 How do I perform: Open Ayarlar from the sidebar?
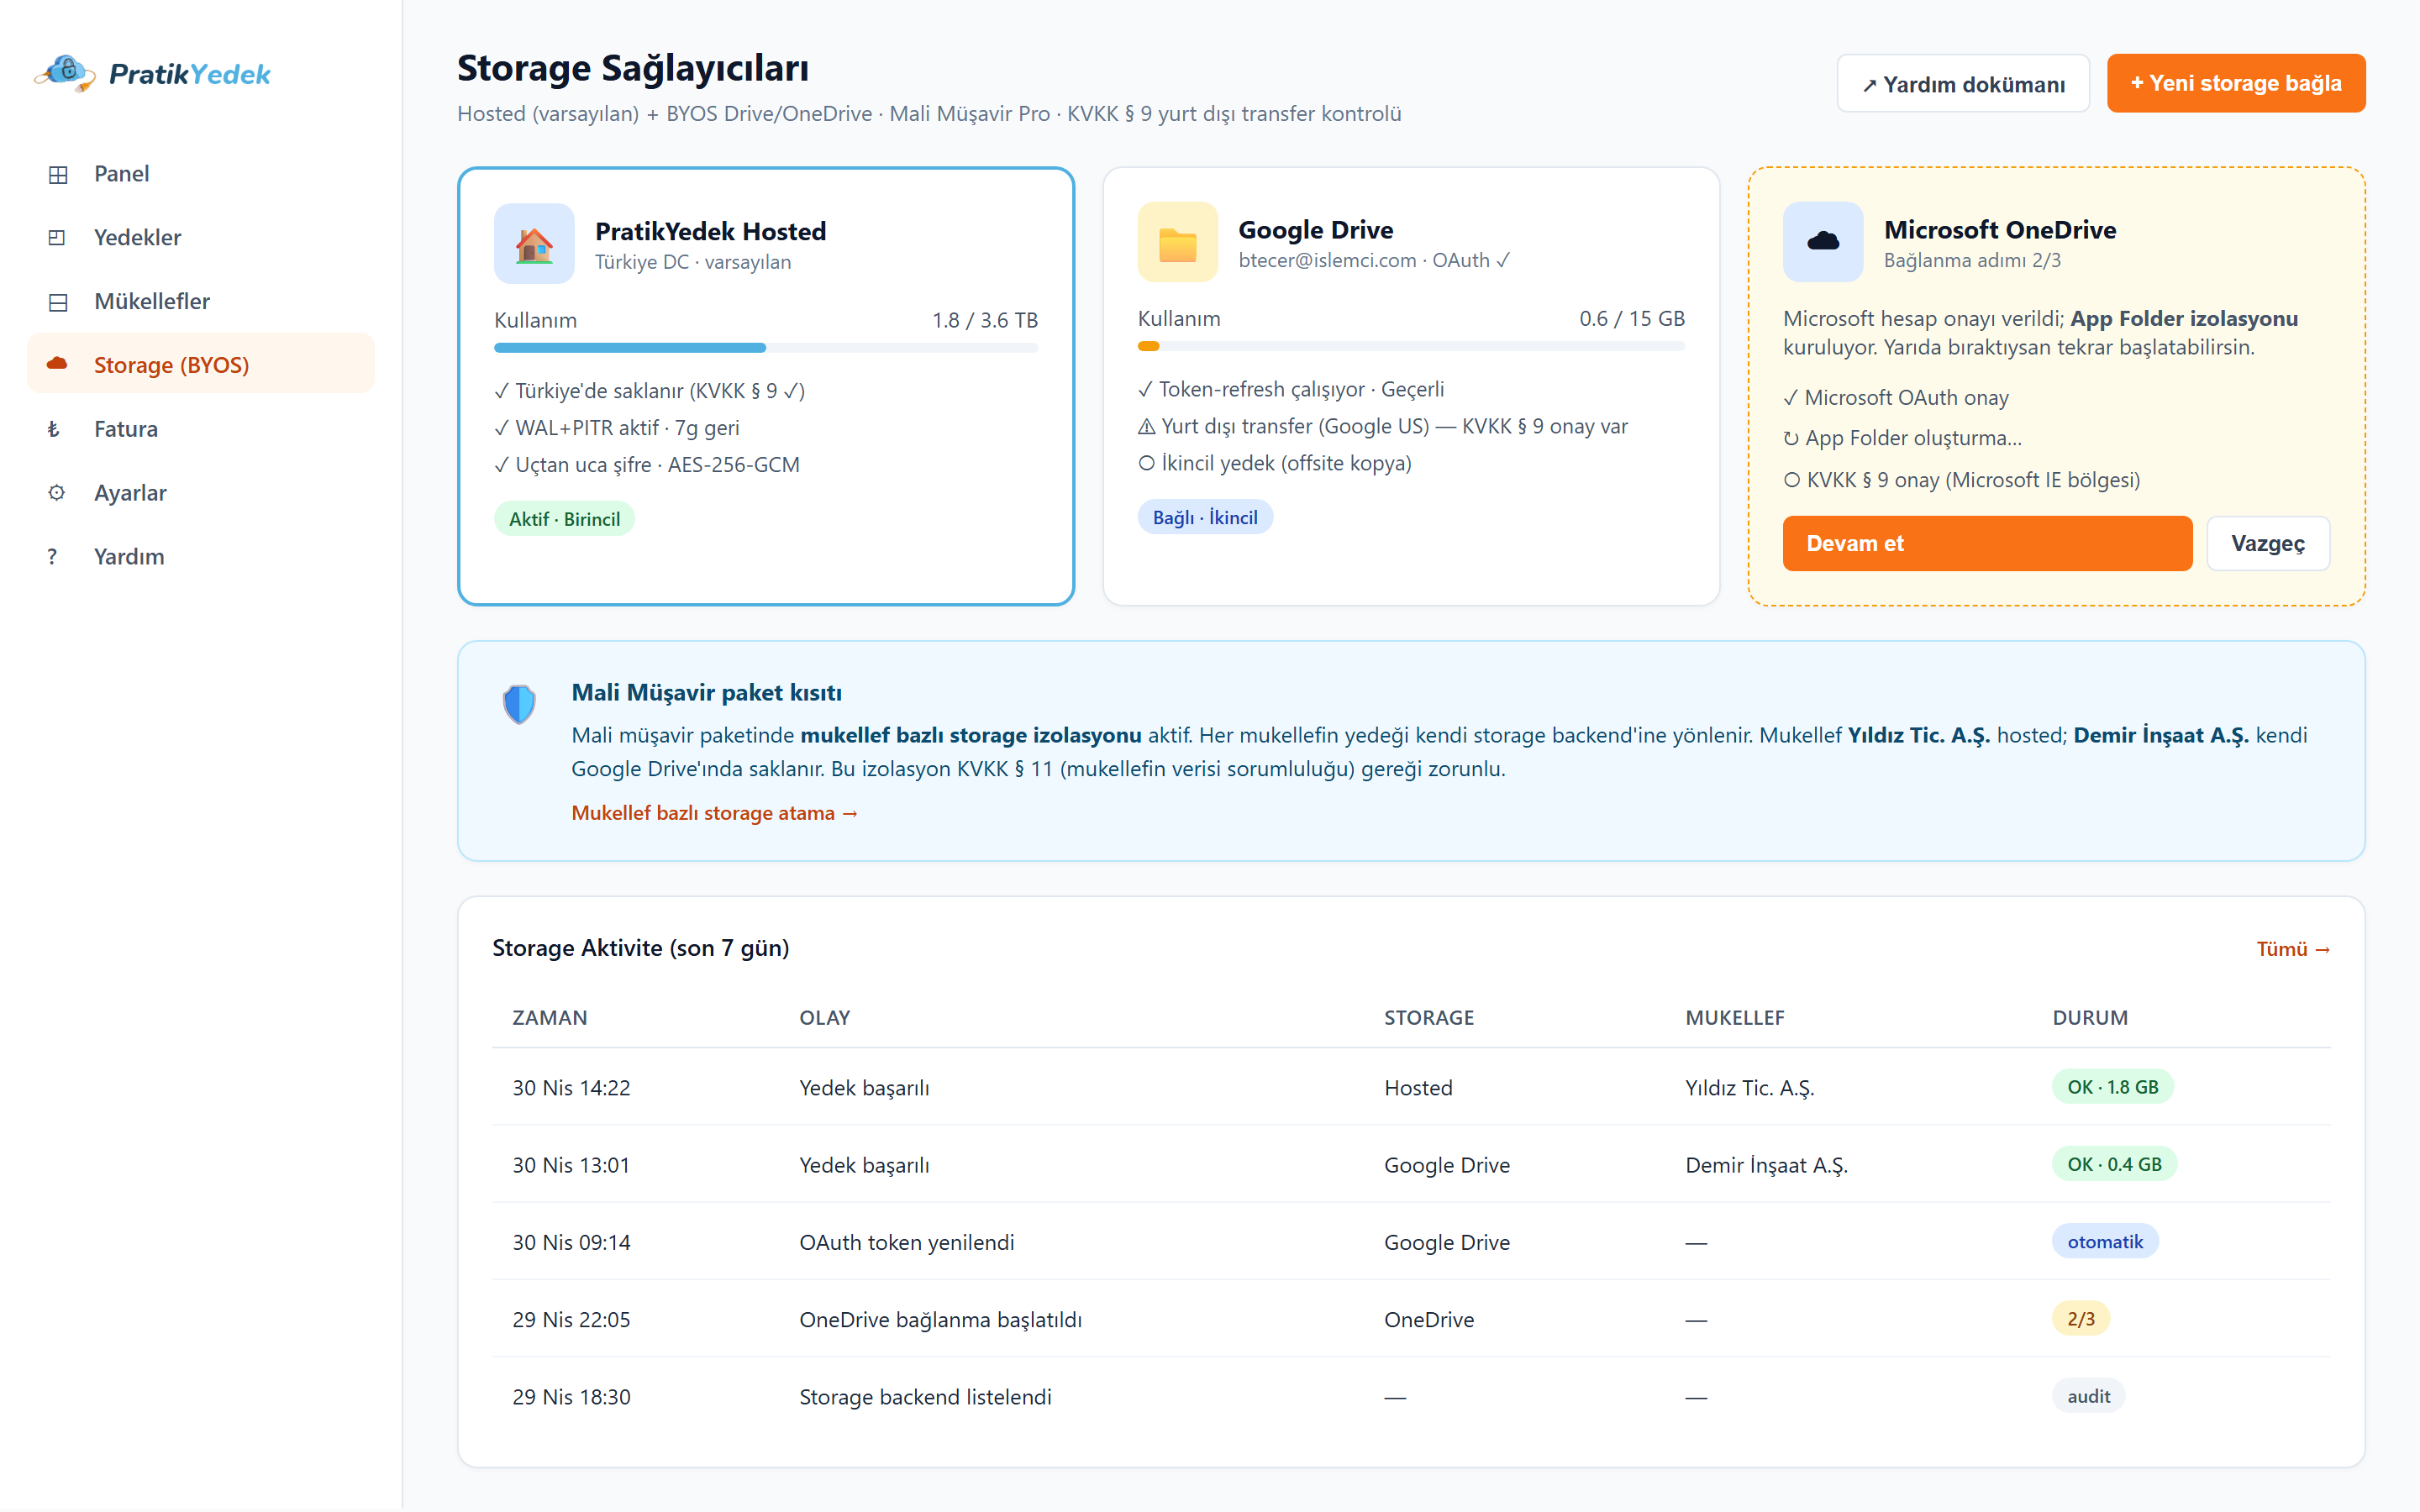pyautogui.click(x=200, y=493)
